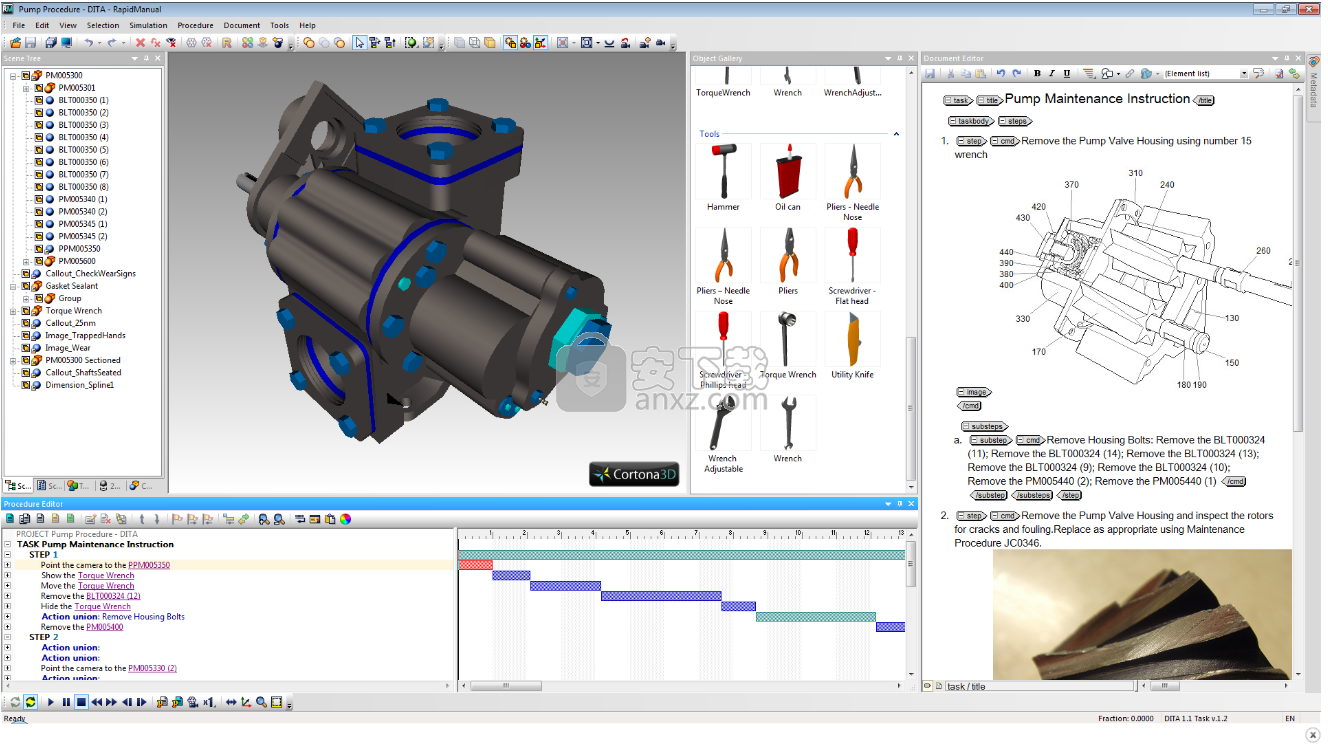This screenshot has height=748, width=1328.
Task: Click the BLT000324 (12) link
Action: 113,596
